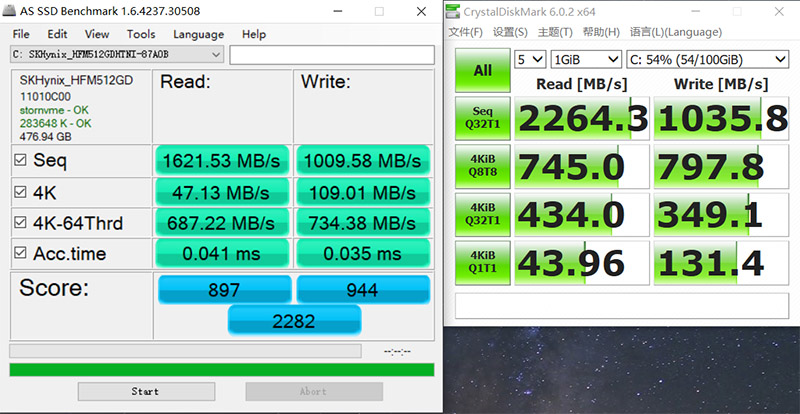Open the test count dropdown showing 5
800x414 pixels.
[x=530, y=60]
